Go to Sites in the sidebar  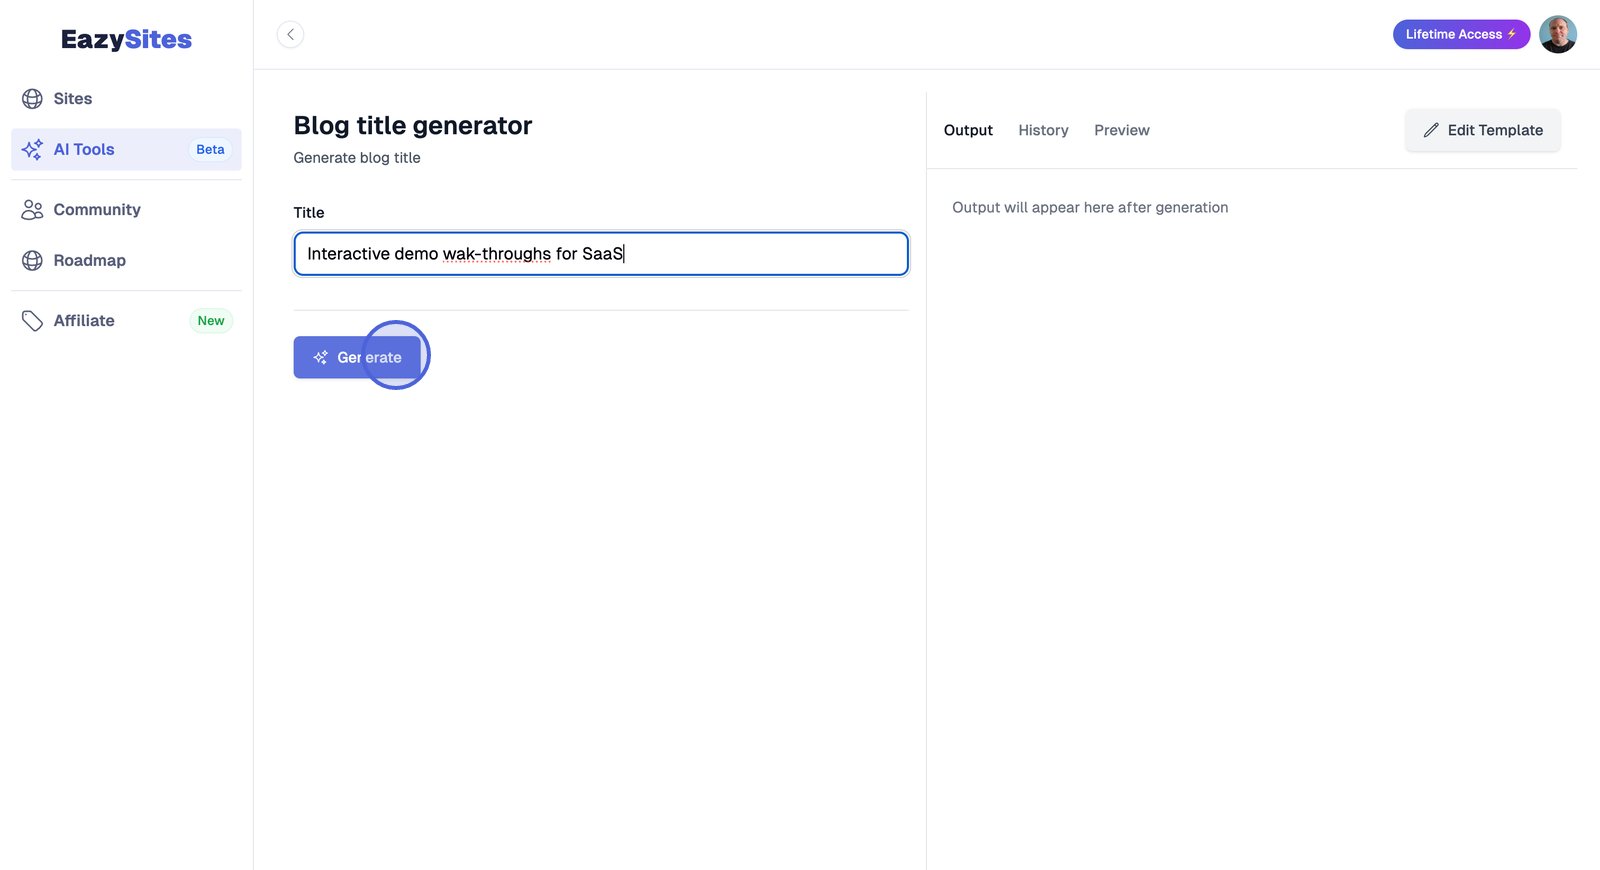[x=73, y=99]
